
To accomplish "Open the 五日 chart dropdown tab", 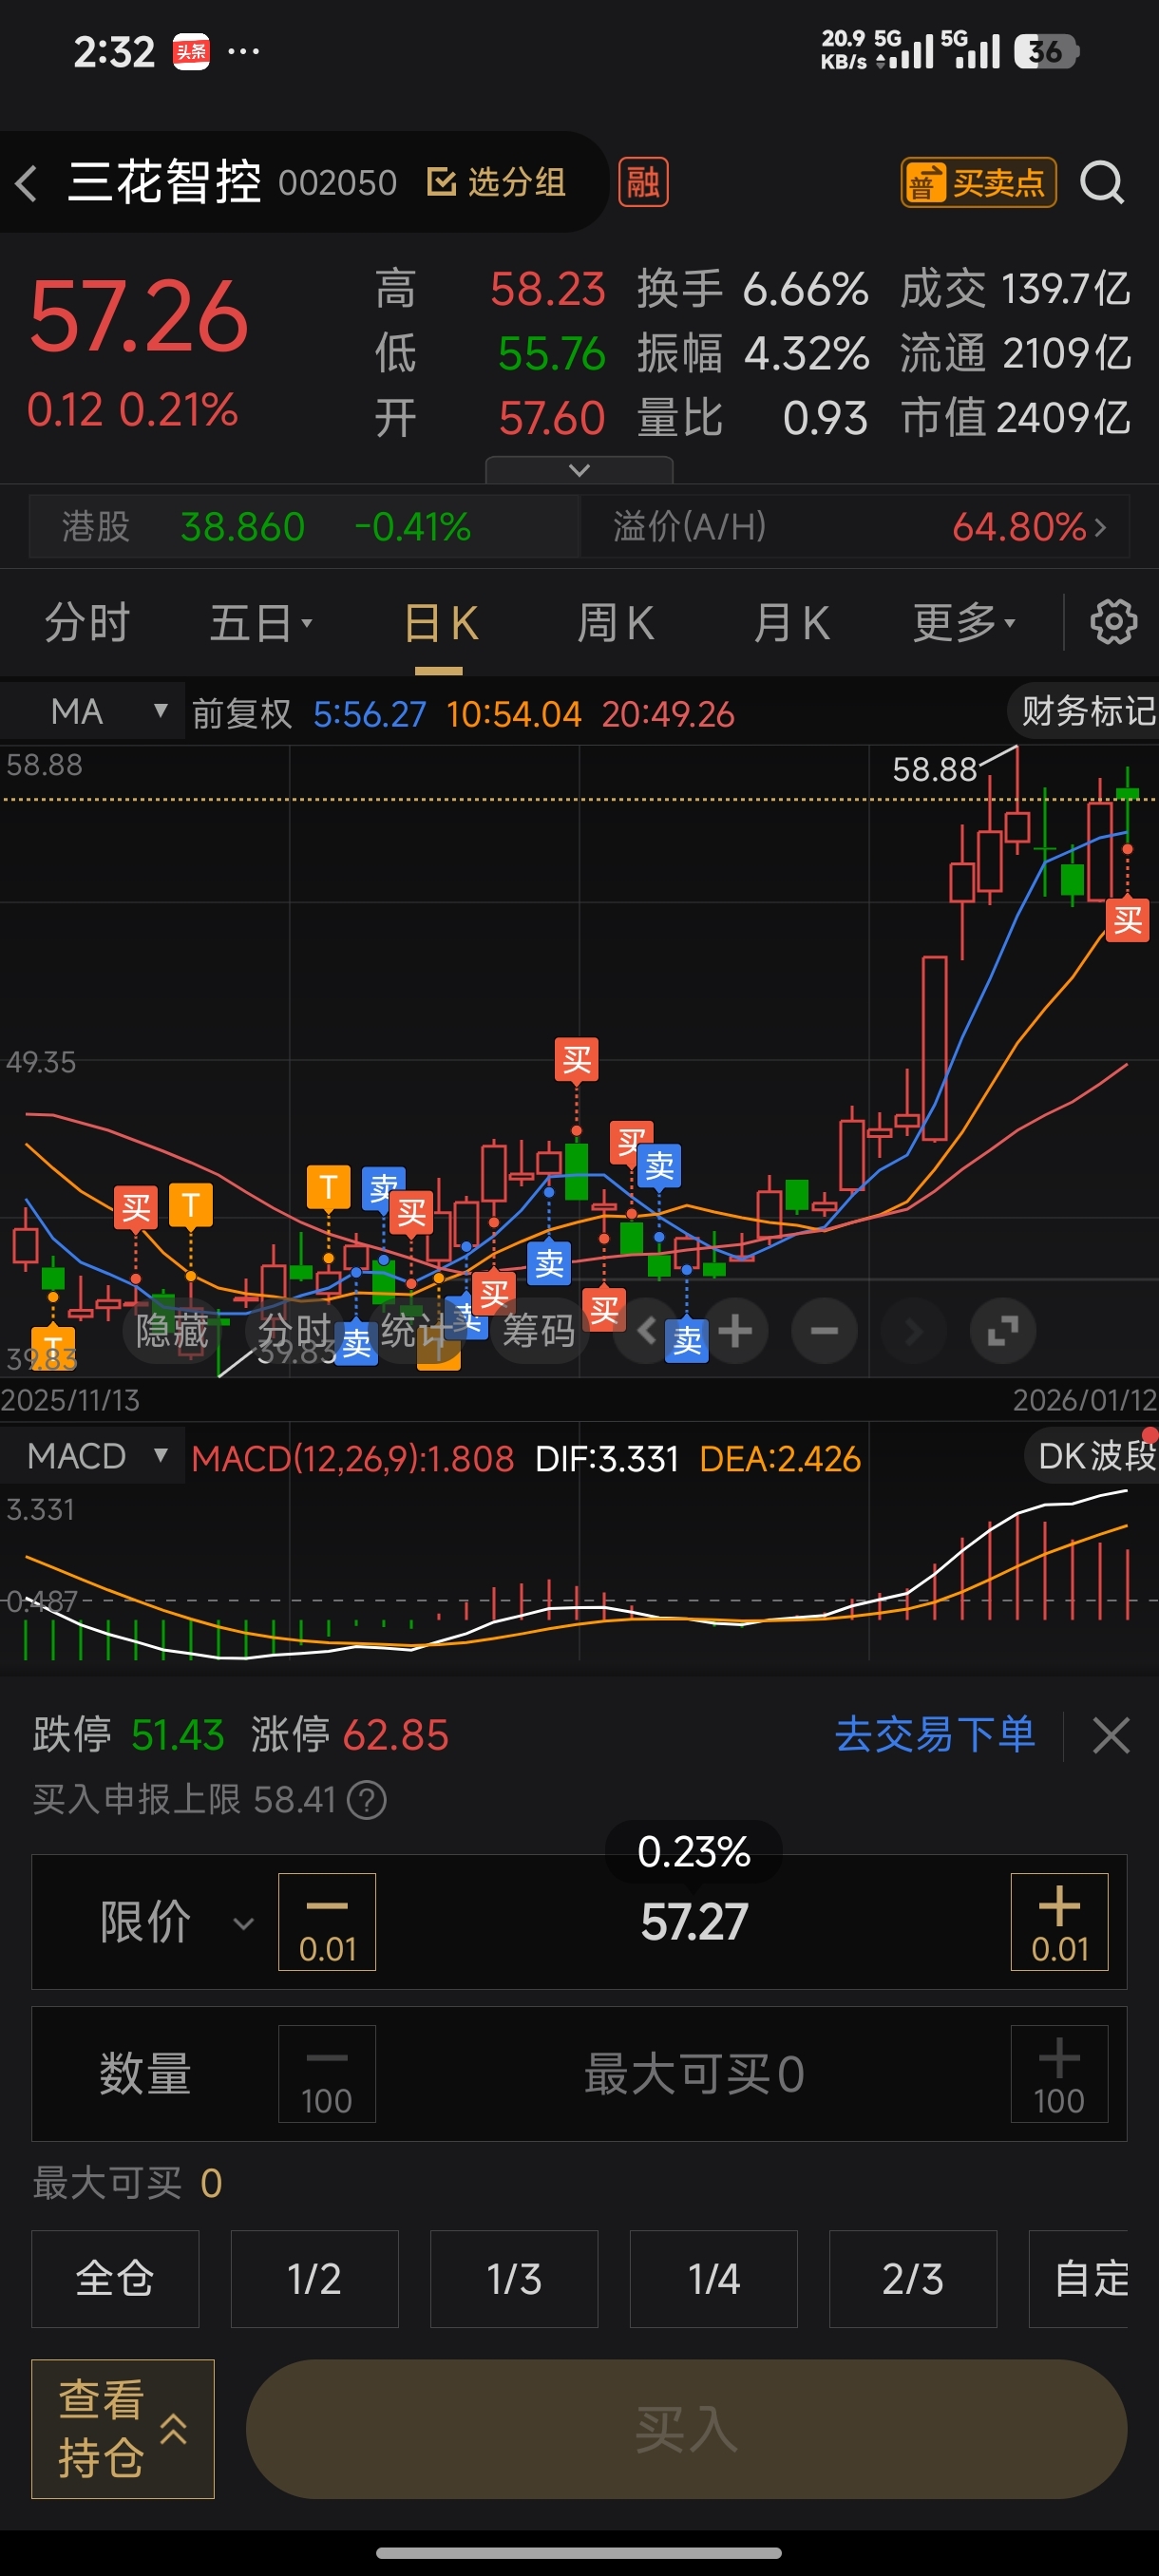I will pos(261,623).
